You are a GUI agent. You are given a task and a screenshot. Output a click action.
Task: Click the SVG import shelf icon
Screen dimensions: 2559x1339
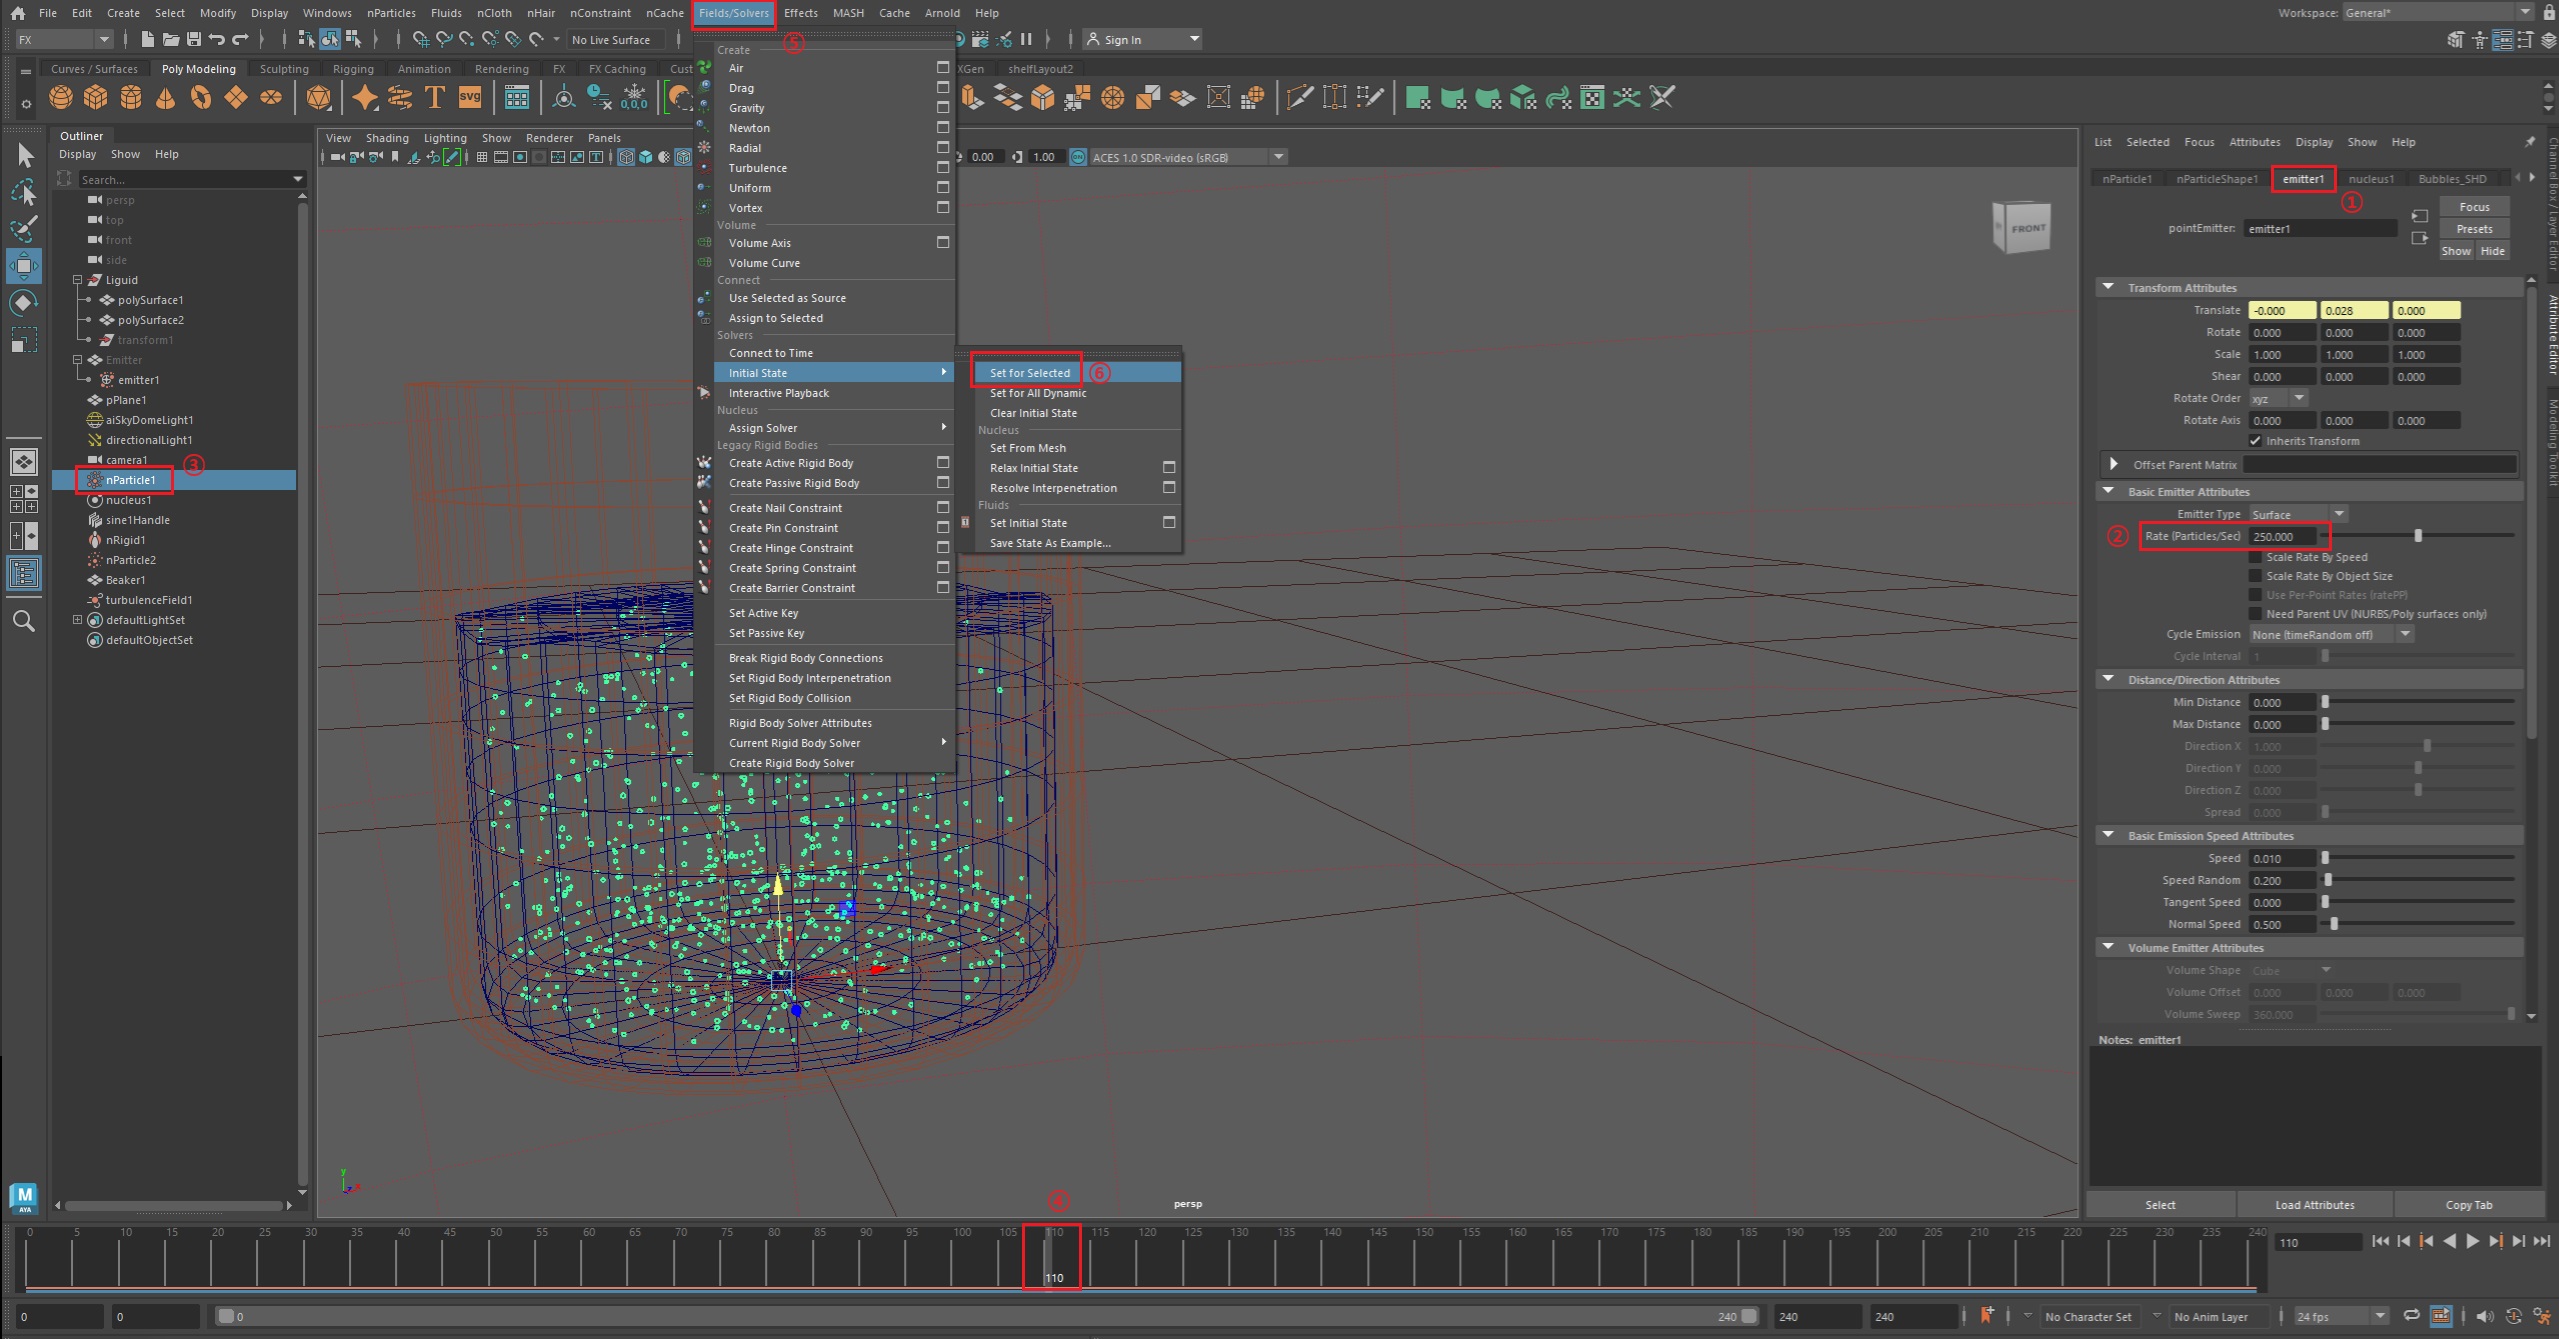(470, 97)
